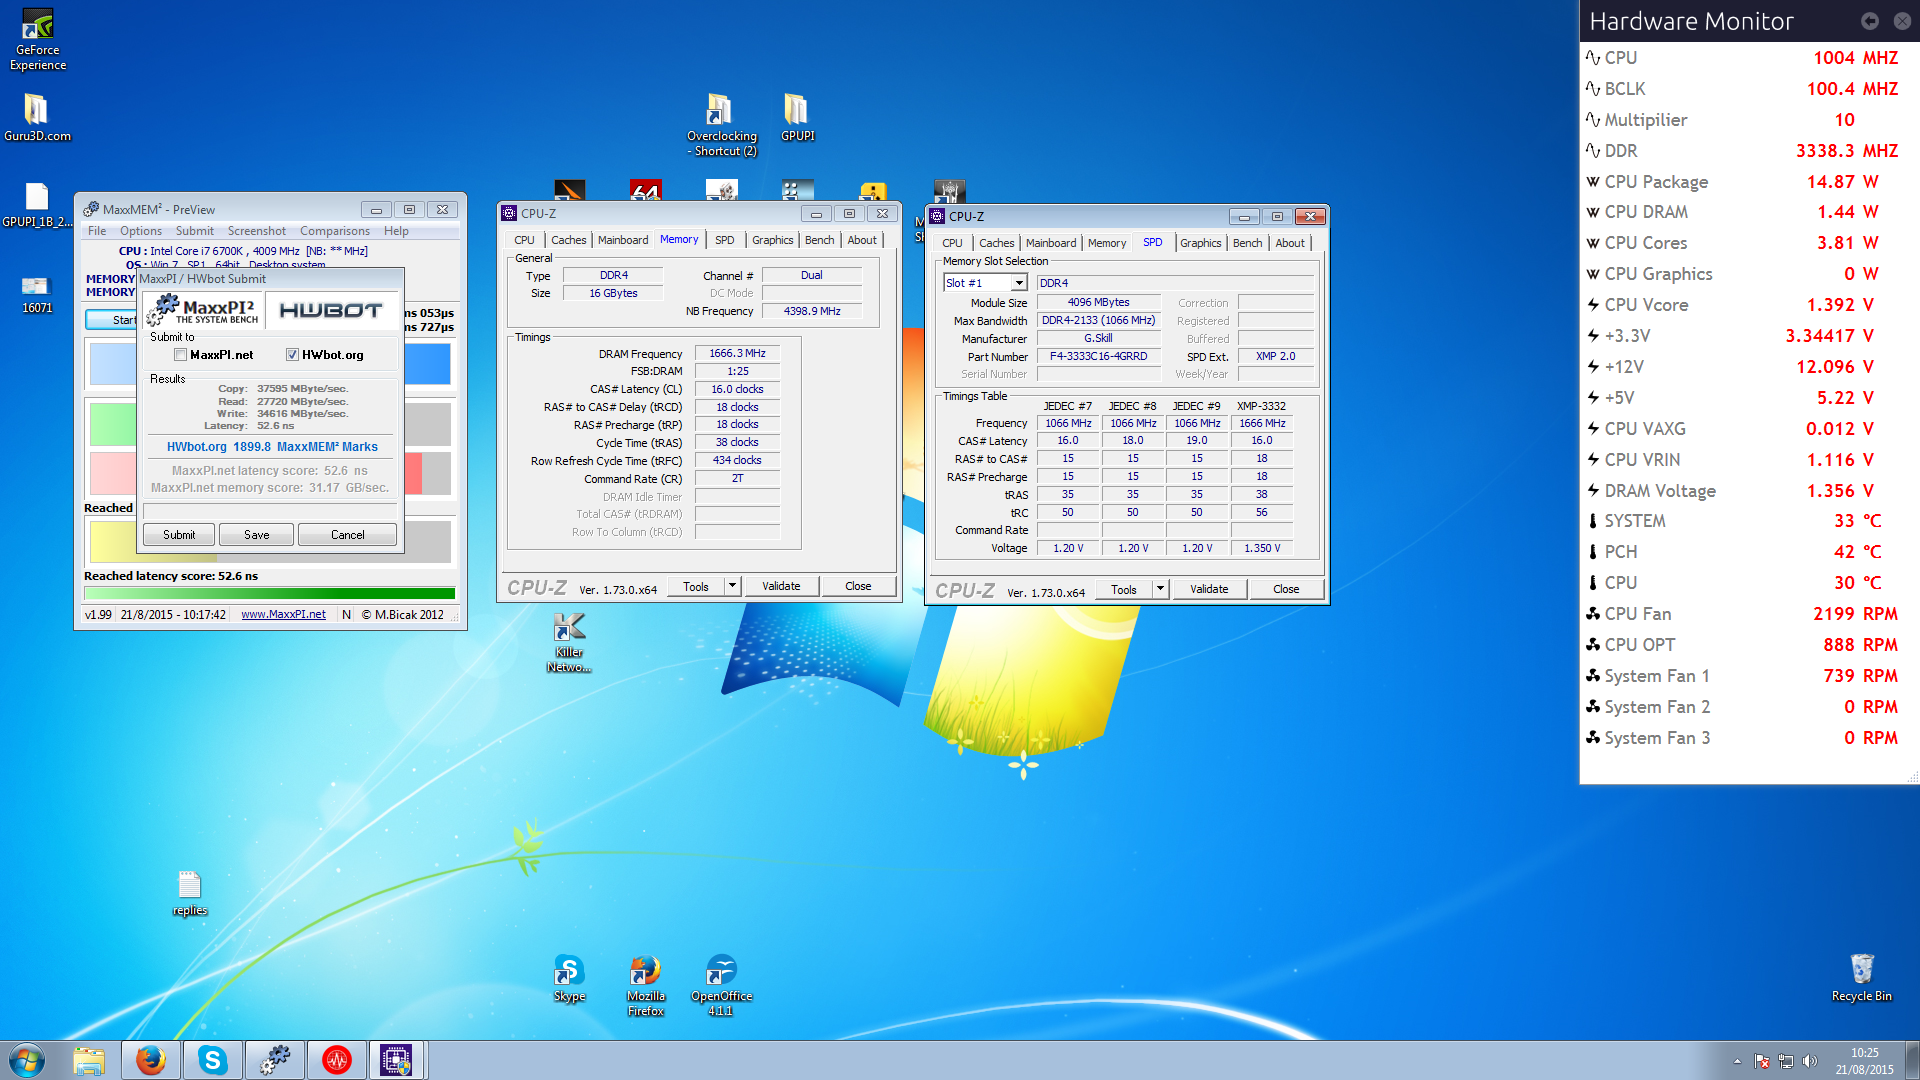Viewport: 1920px width, 1080px height.
Task: Click Close button in SPD CPU-Z
Action: tap(1286, 589)
